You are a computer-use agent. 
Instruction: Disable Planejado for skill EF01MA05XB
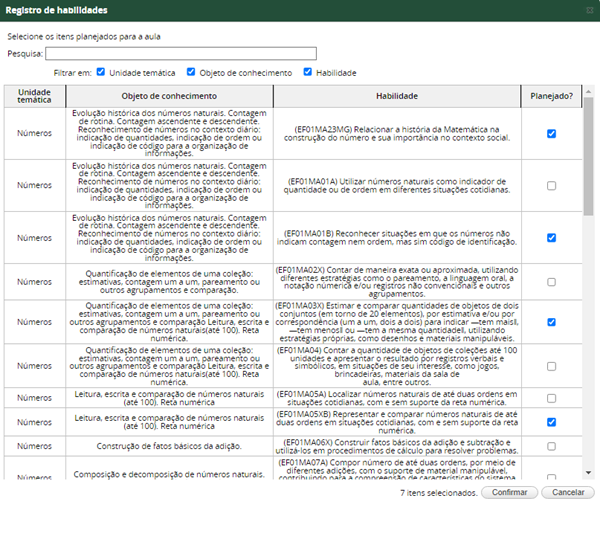(x=552, y=422)
